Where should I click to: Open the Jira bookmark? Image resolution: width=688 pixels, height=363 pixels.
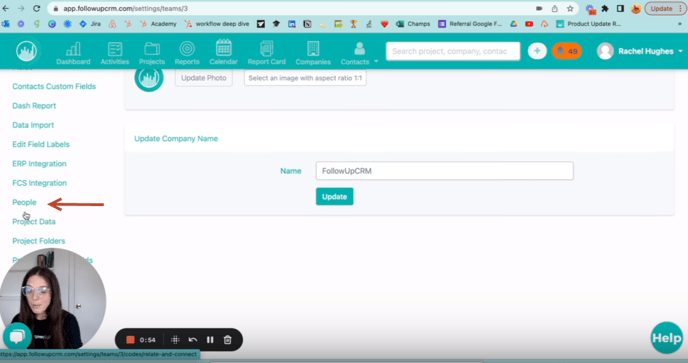(x=90, y=24)
